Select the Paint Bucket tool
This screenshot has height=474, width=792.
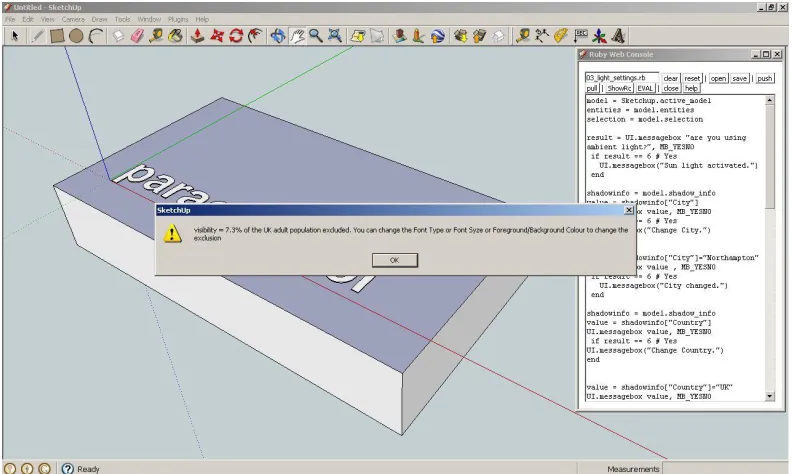176,36
